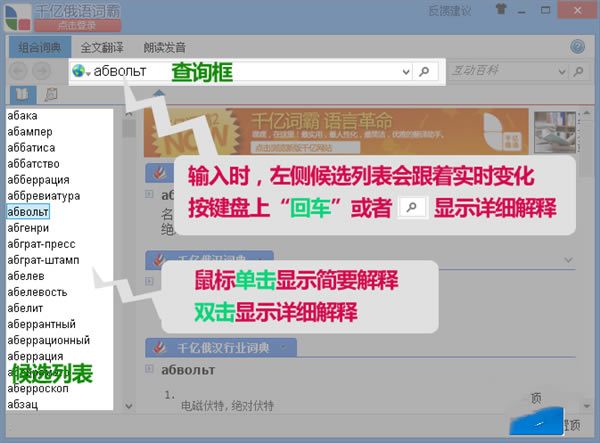Click the content pane scrollbar down arrow
The width and height of the screenshot is (600, 443).
[587, 406]
